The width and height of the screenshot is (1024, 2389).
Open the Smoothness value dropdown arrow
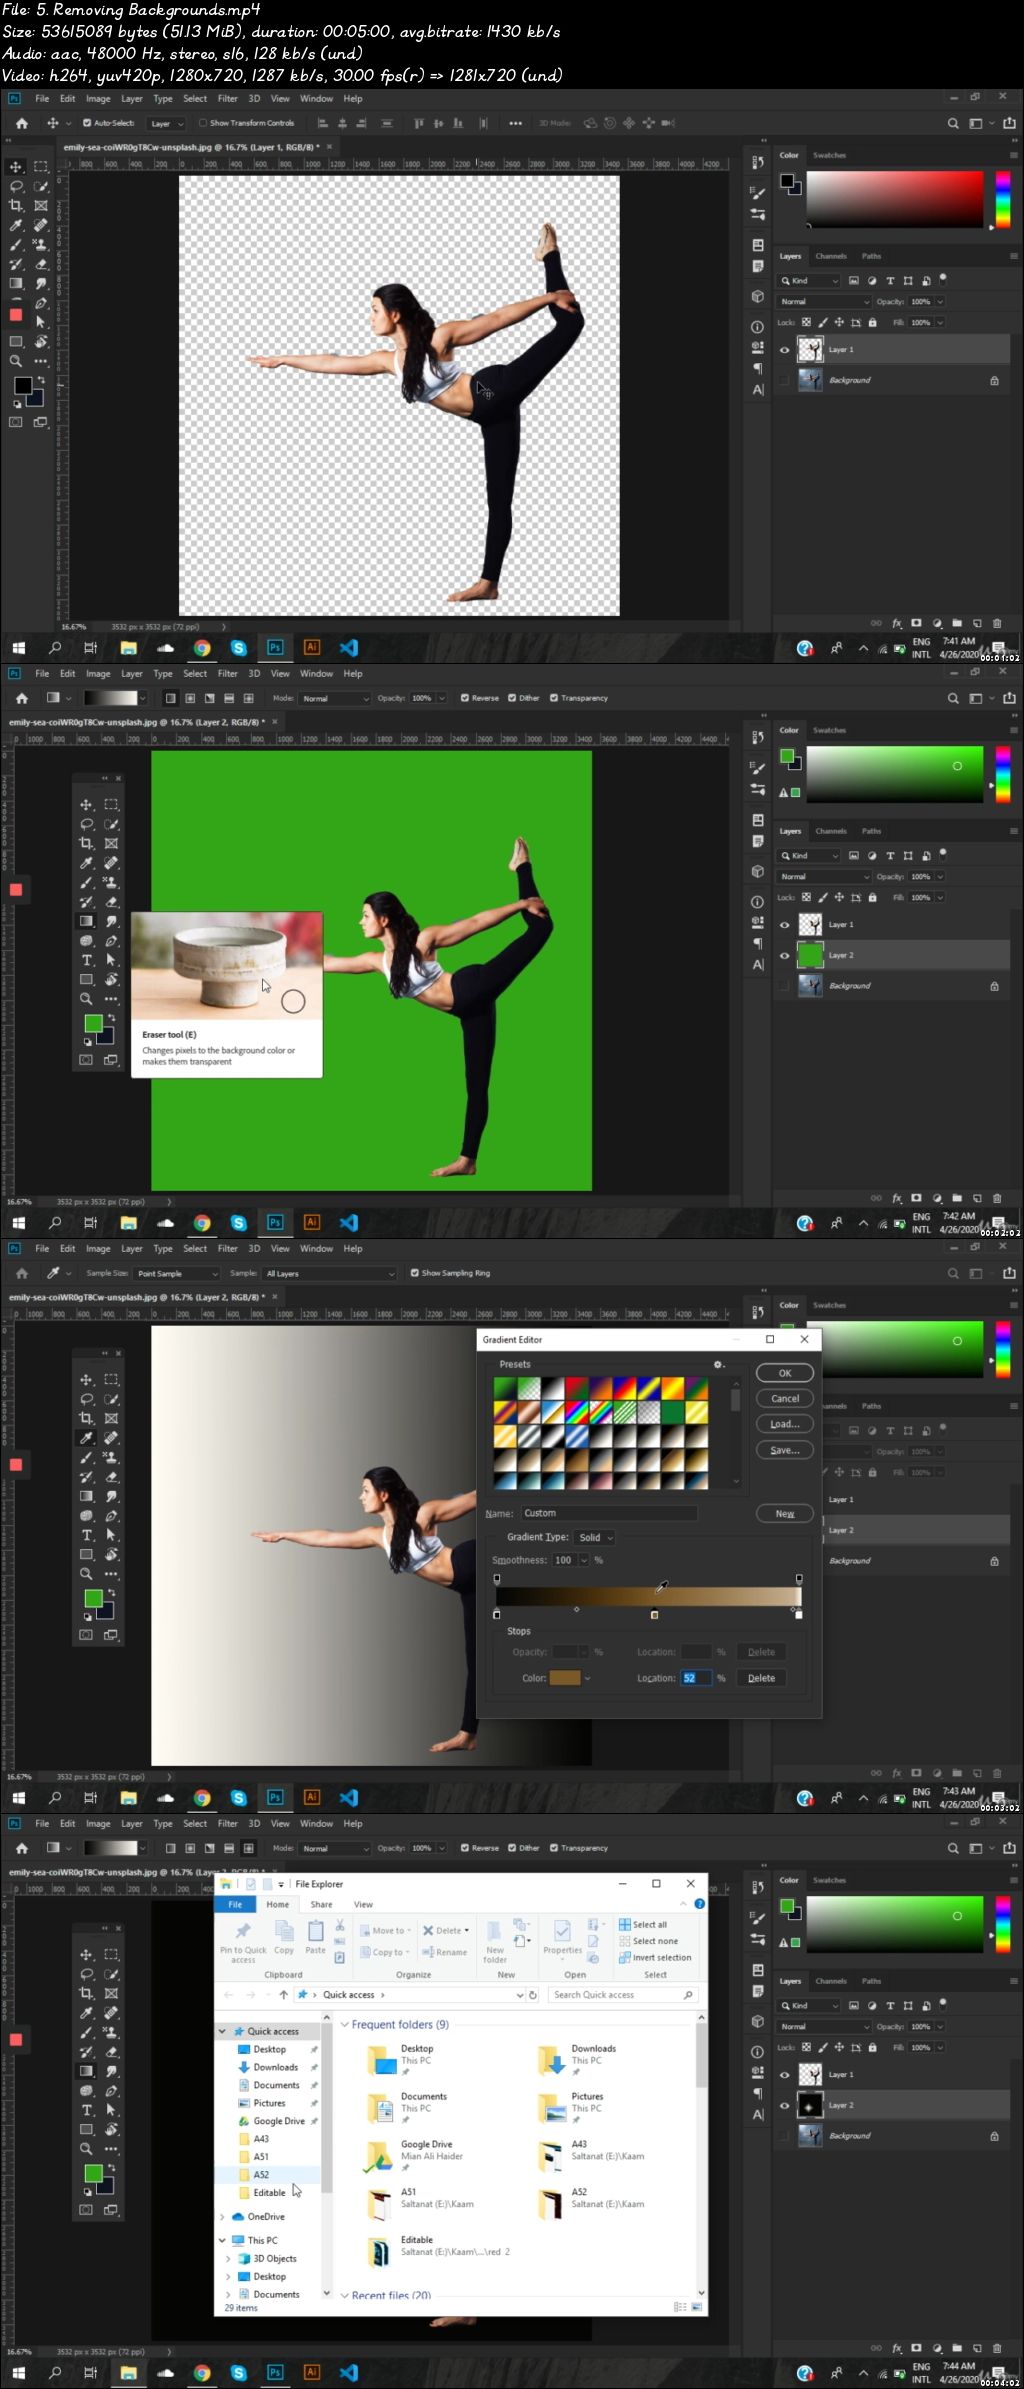pos(586,1560)
